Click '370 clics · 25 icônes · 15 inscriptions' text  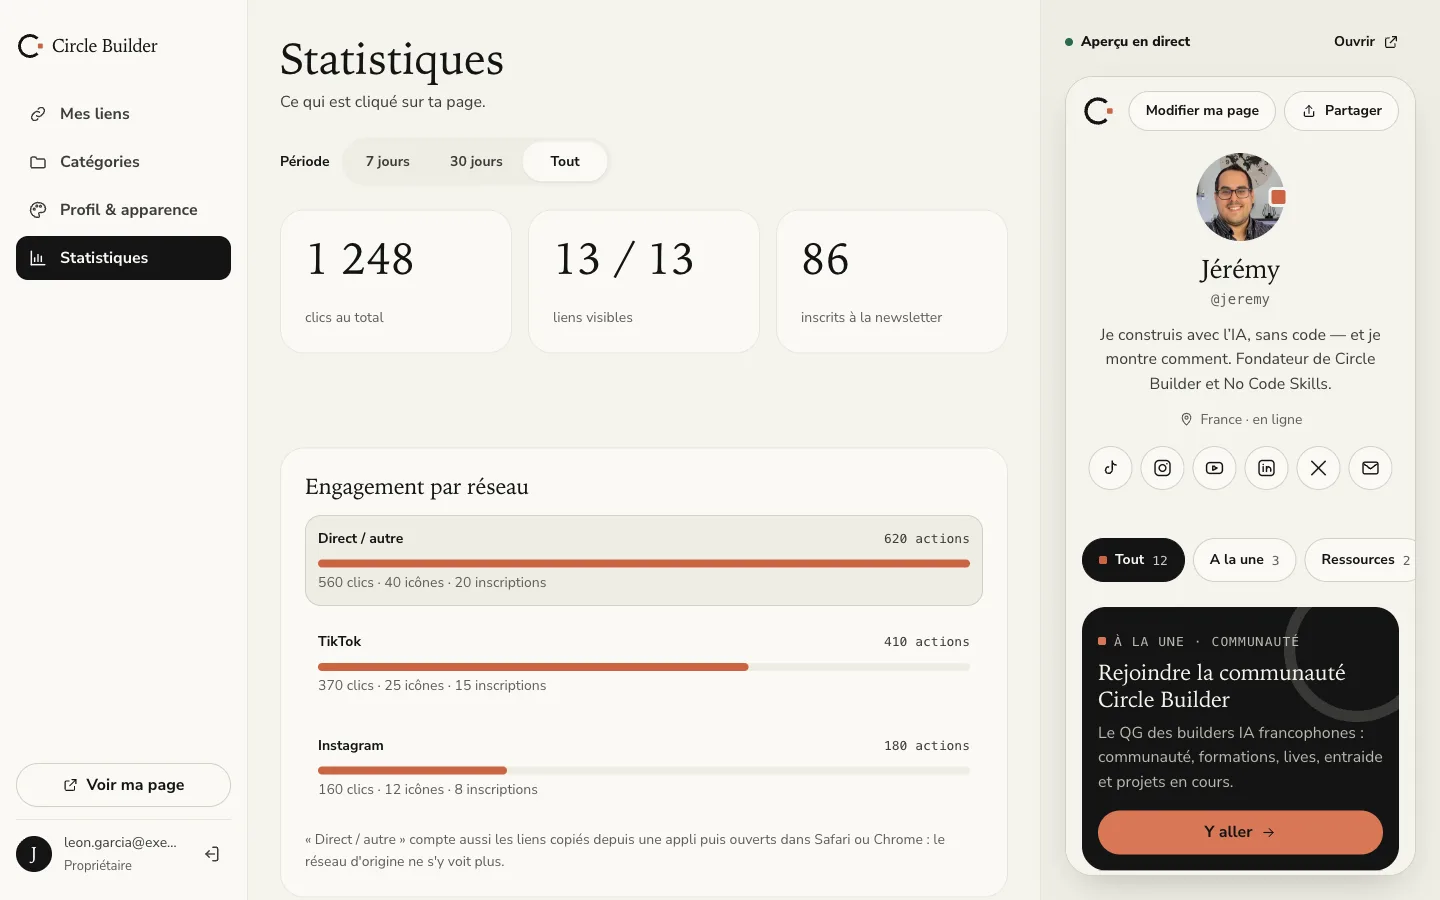point(432,685)
